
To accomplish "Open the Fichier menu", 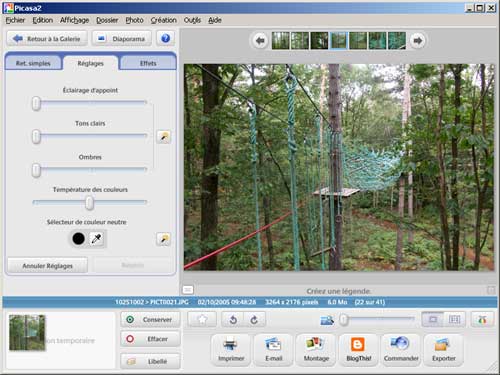I will (x=15, y=20).
